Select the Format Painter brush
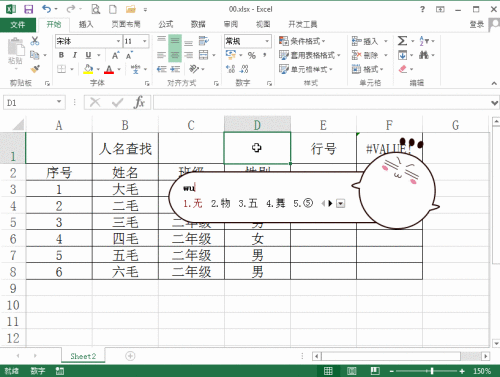This screenshot has height=377, width=500. [35, 69]
